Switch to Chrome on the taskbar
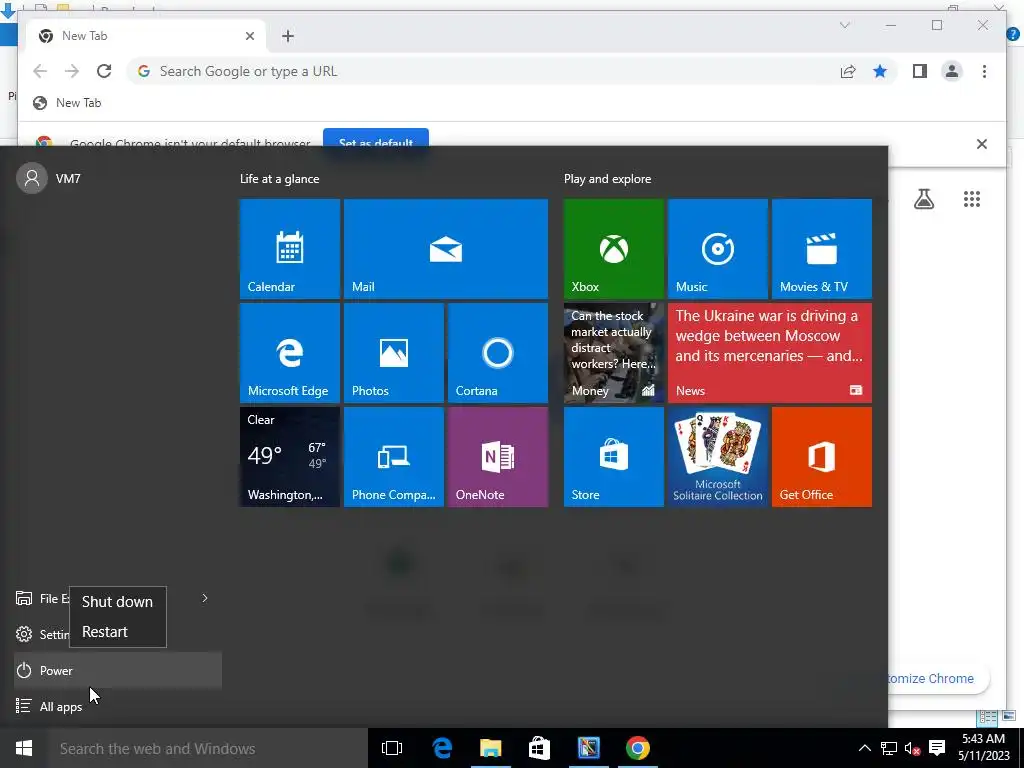The image size is (1024, 768). 637,748
